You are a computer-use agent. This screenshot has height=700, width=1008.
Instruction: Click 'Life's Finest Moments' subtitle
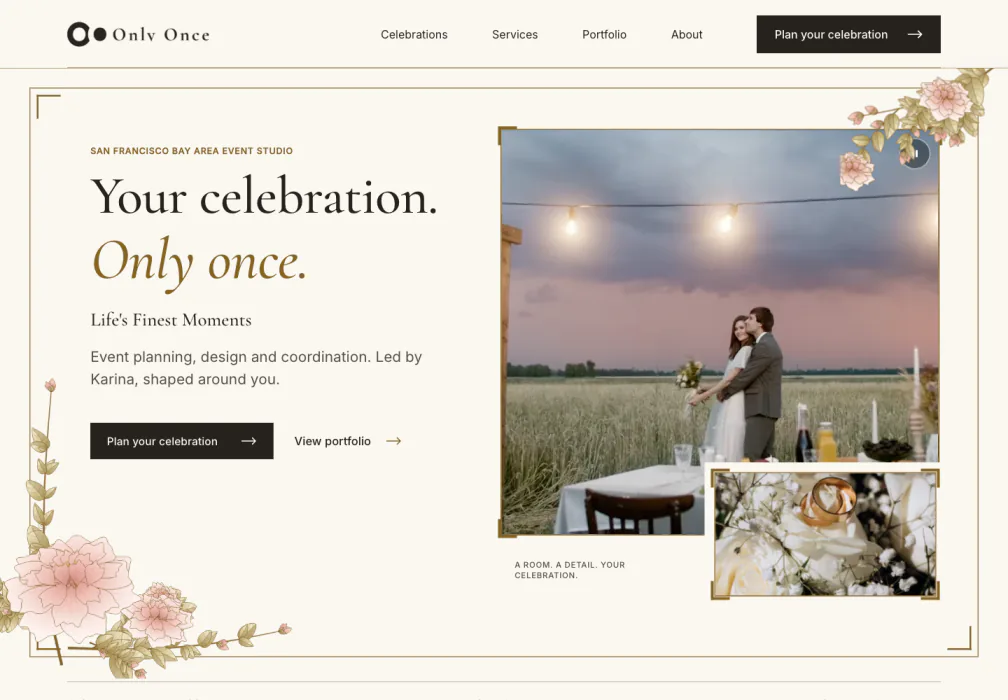point(171,320)
